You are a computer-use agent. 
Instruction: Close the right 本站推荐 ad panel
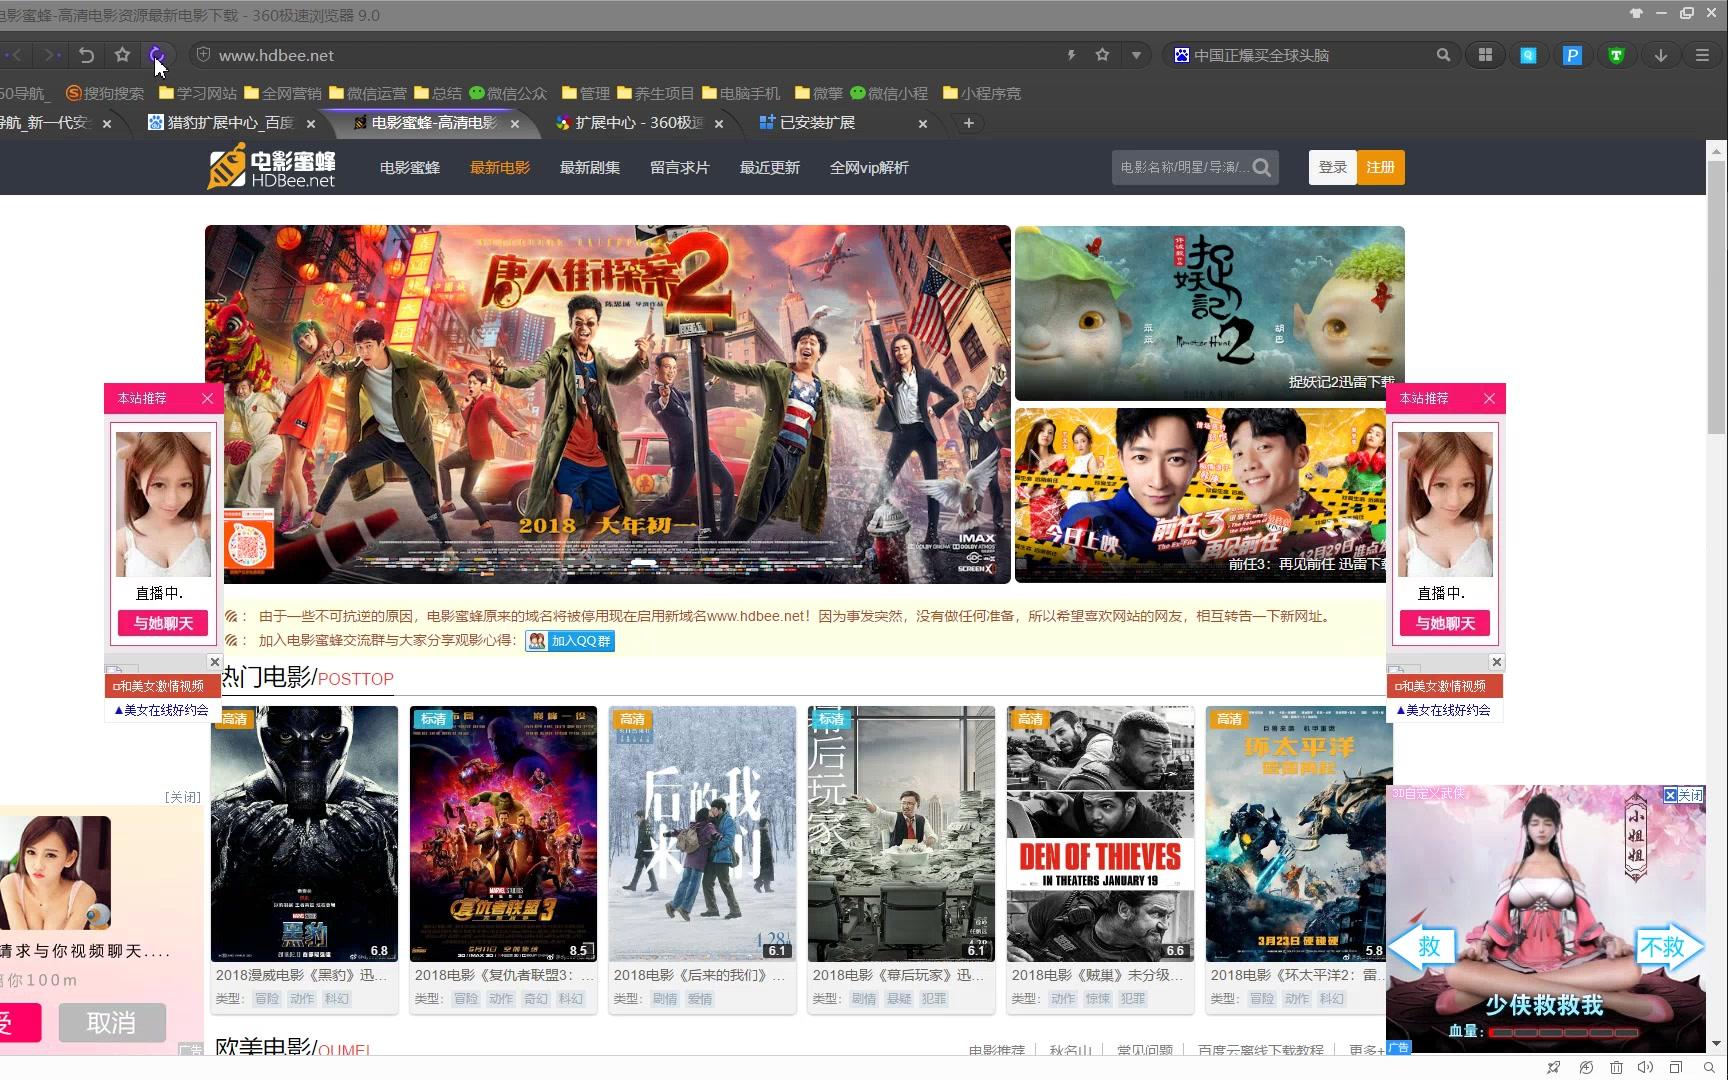[1489, 398]
